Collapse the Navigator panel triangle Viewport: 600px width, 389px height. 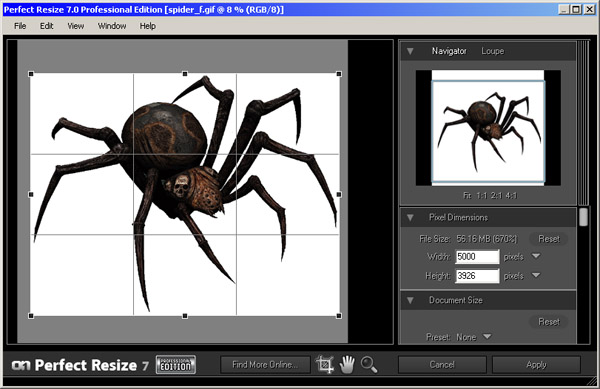click(x=410, y=51)
